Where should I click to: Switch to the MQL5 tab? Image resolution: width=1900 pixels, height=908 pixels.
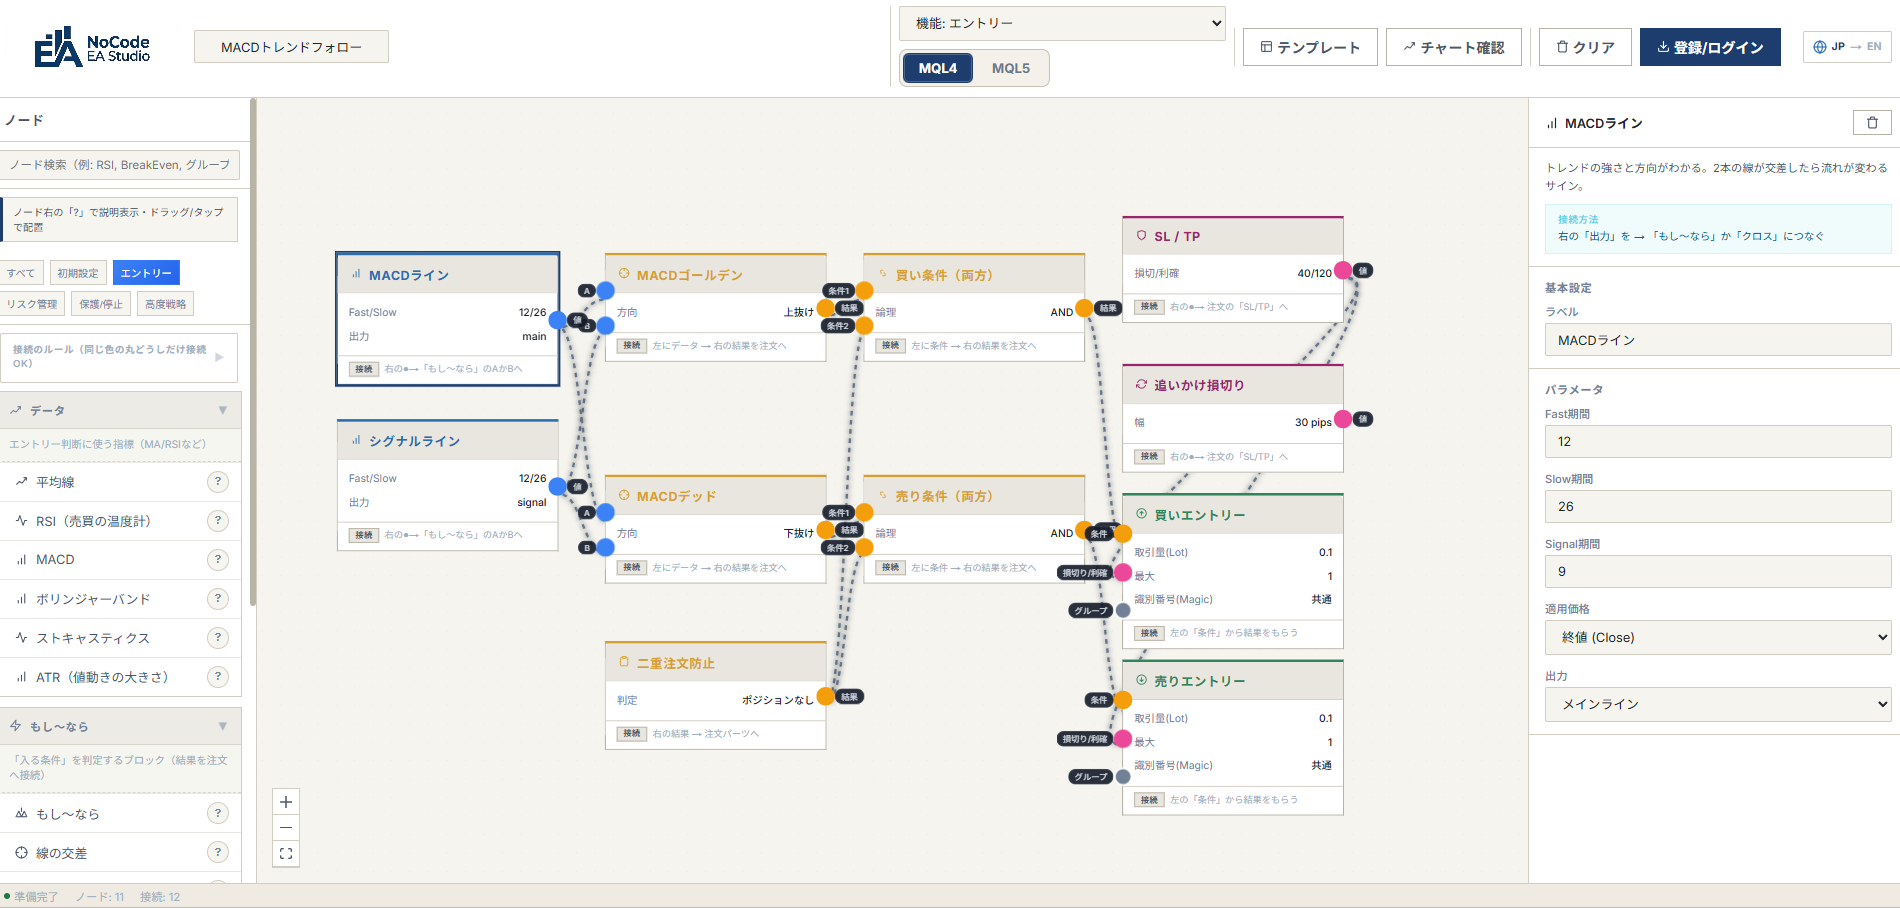coord(1012,68)
